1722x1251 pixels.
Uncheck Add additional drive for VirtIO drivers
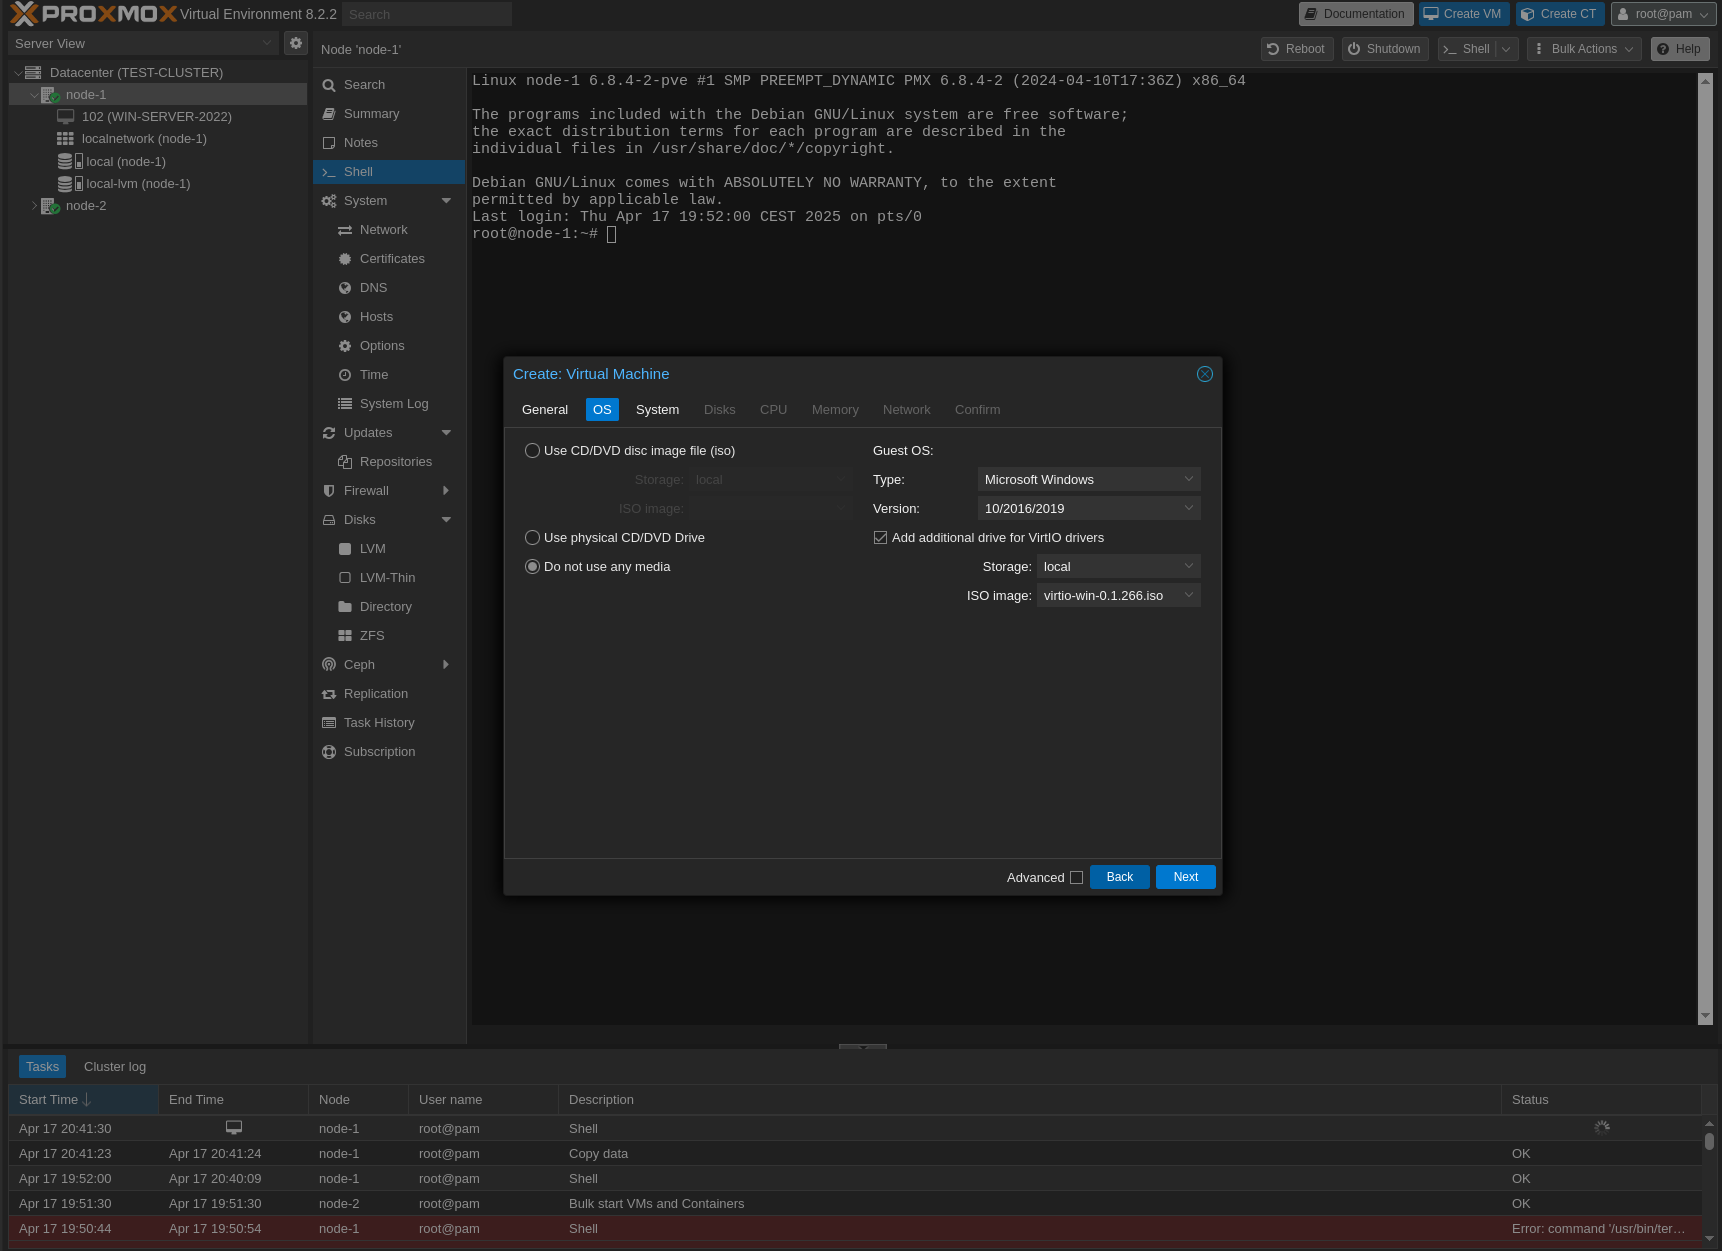click(880, 537)
